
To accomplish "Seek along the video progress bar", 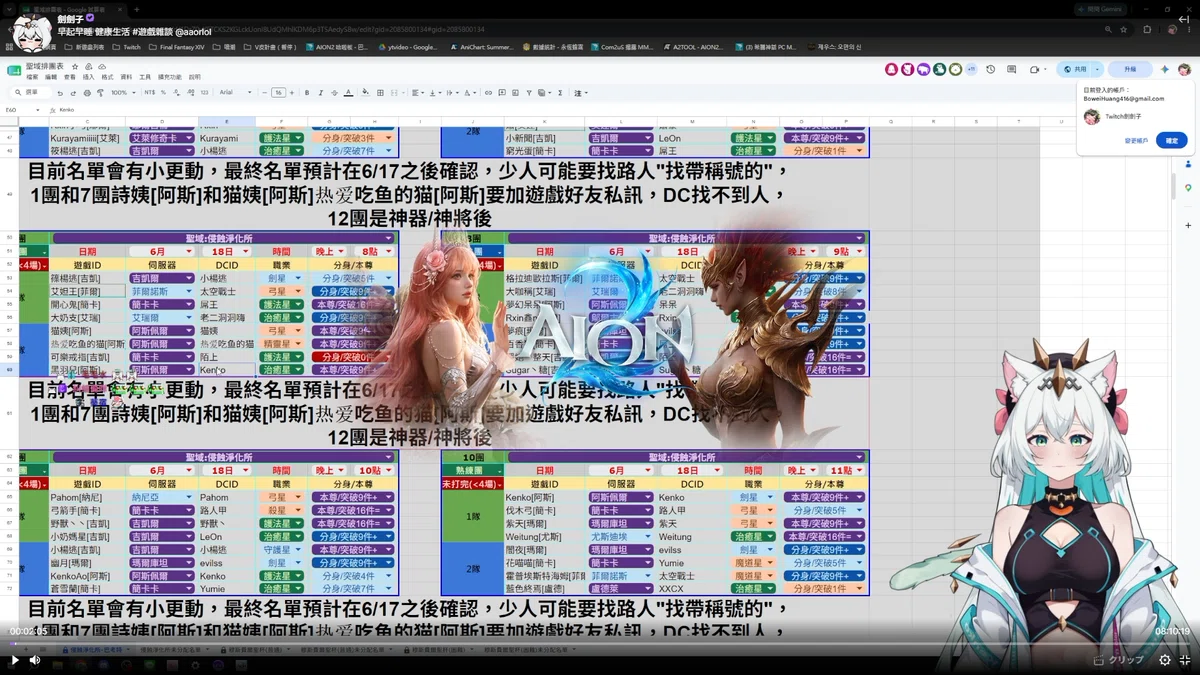I will click(x=600, y=643).
